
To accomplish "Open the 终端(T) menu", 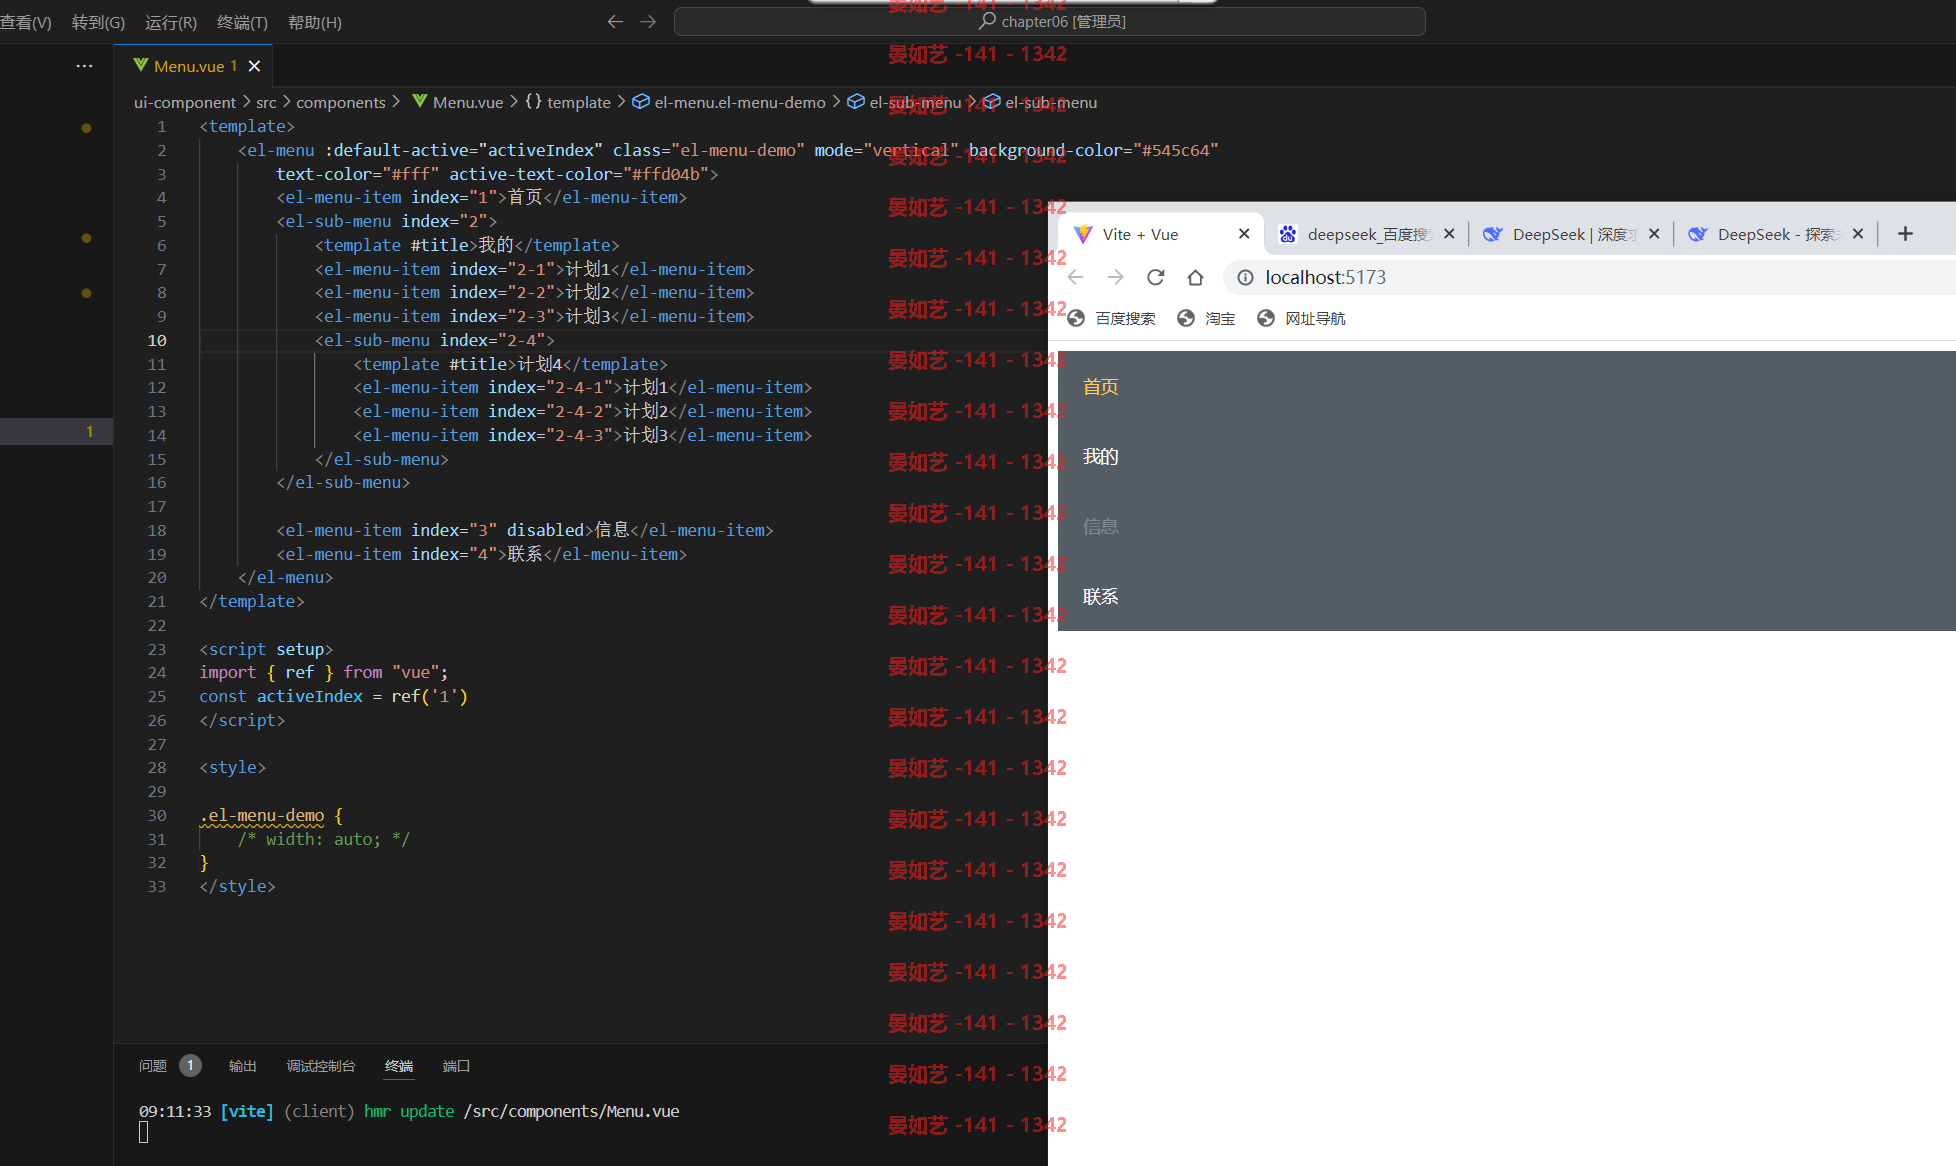I will coord(242,22).
